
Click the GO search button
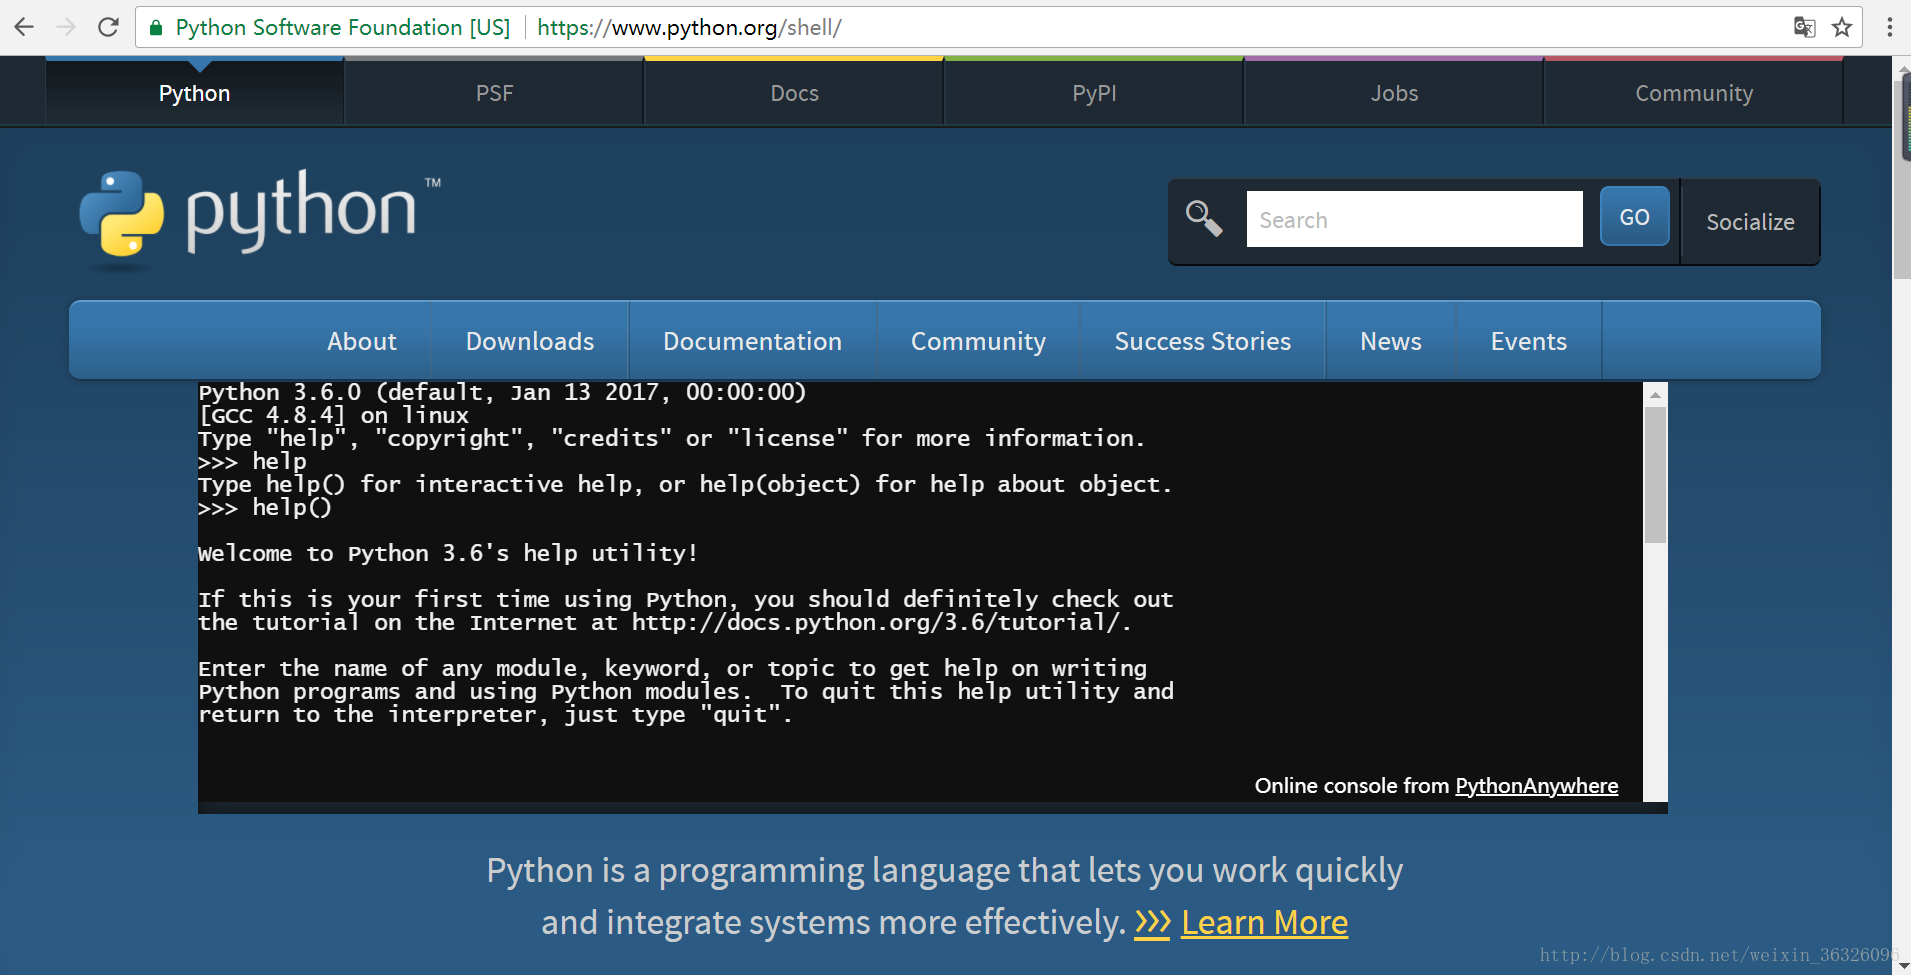1634,217
